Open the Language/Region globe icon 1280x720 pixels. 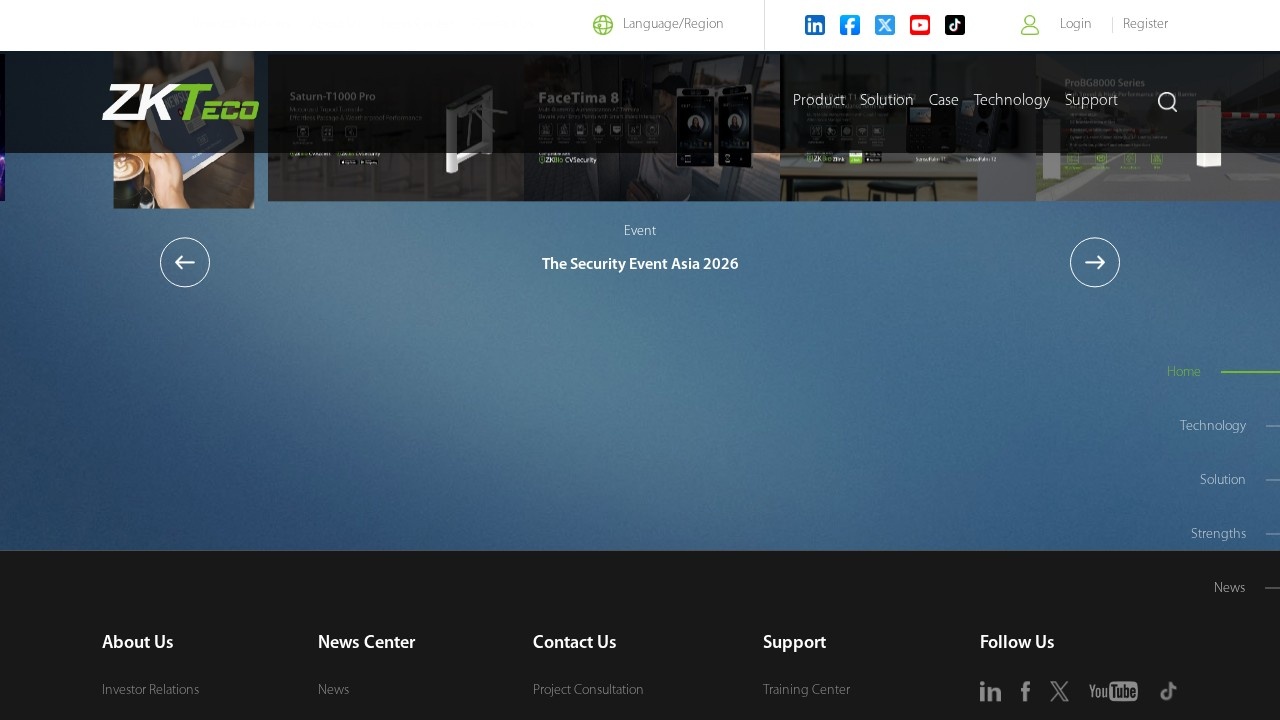click(603, 25)
